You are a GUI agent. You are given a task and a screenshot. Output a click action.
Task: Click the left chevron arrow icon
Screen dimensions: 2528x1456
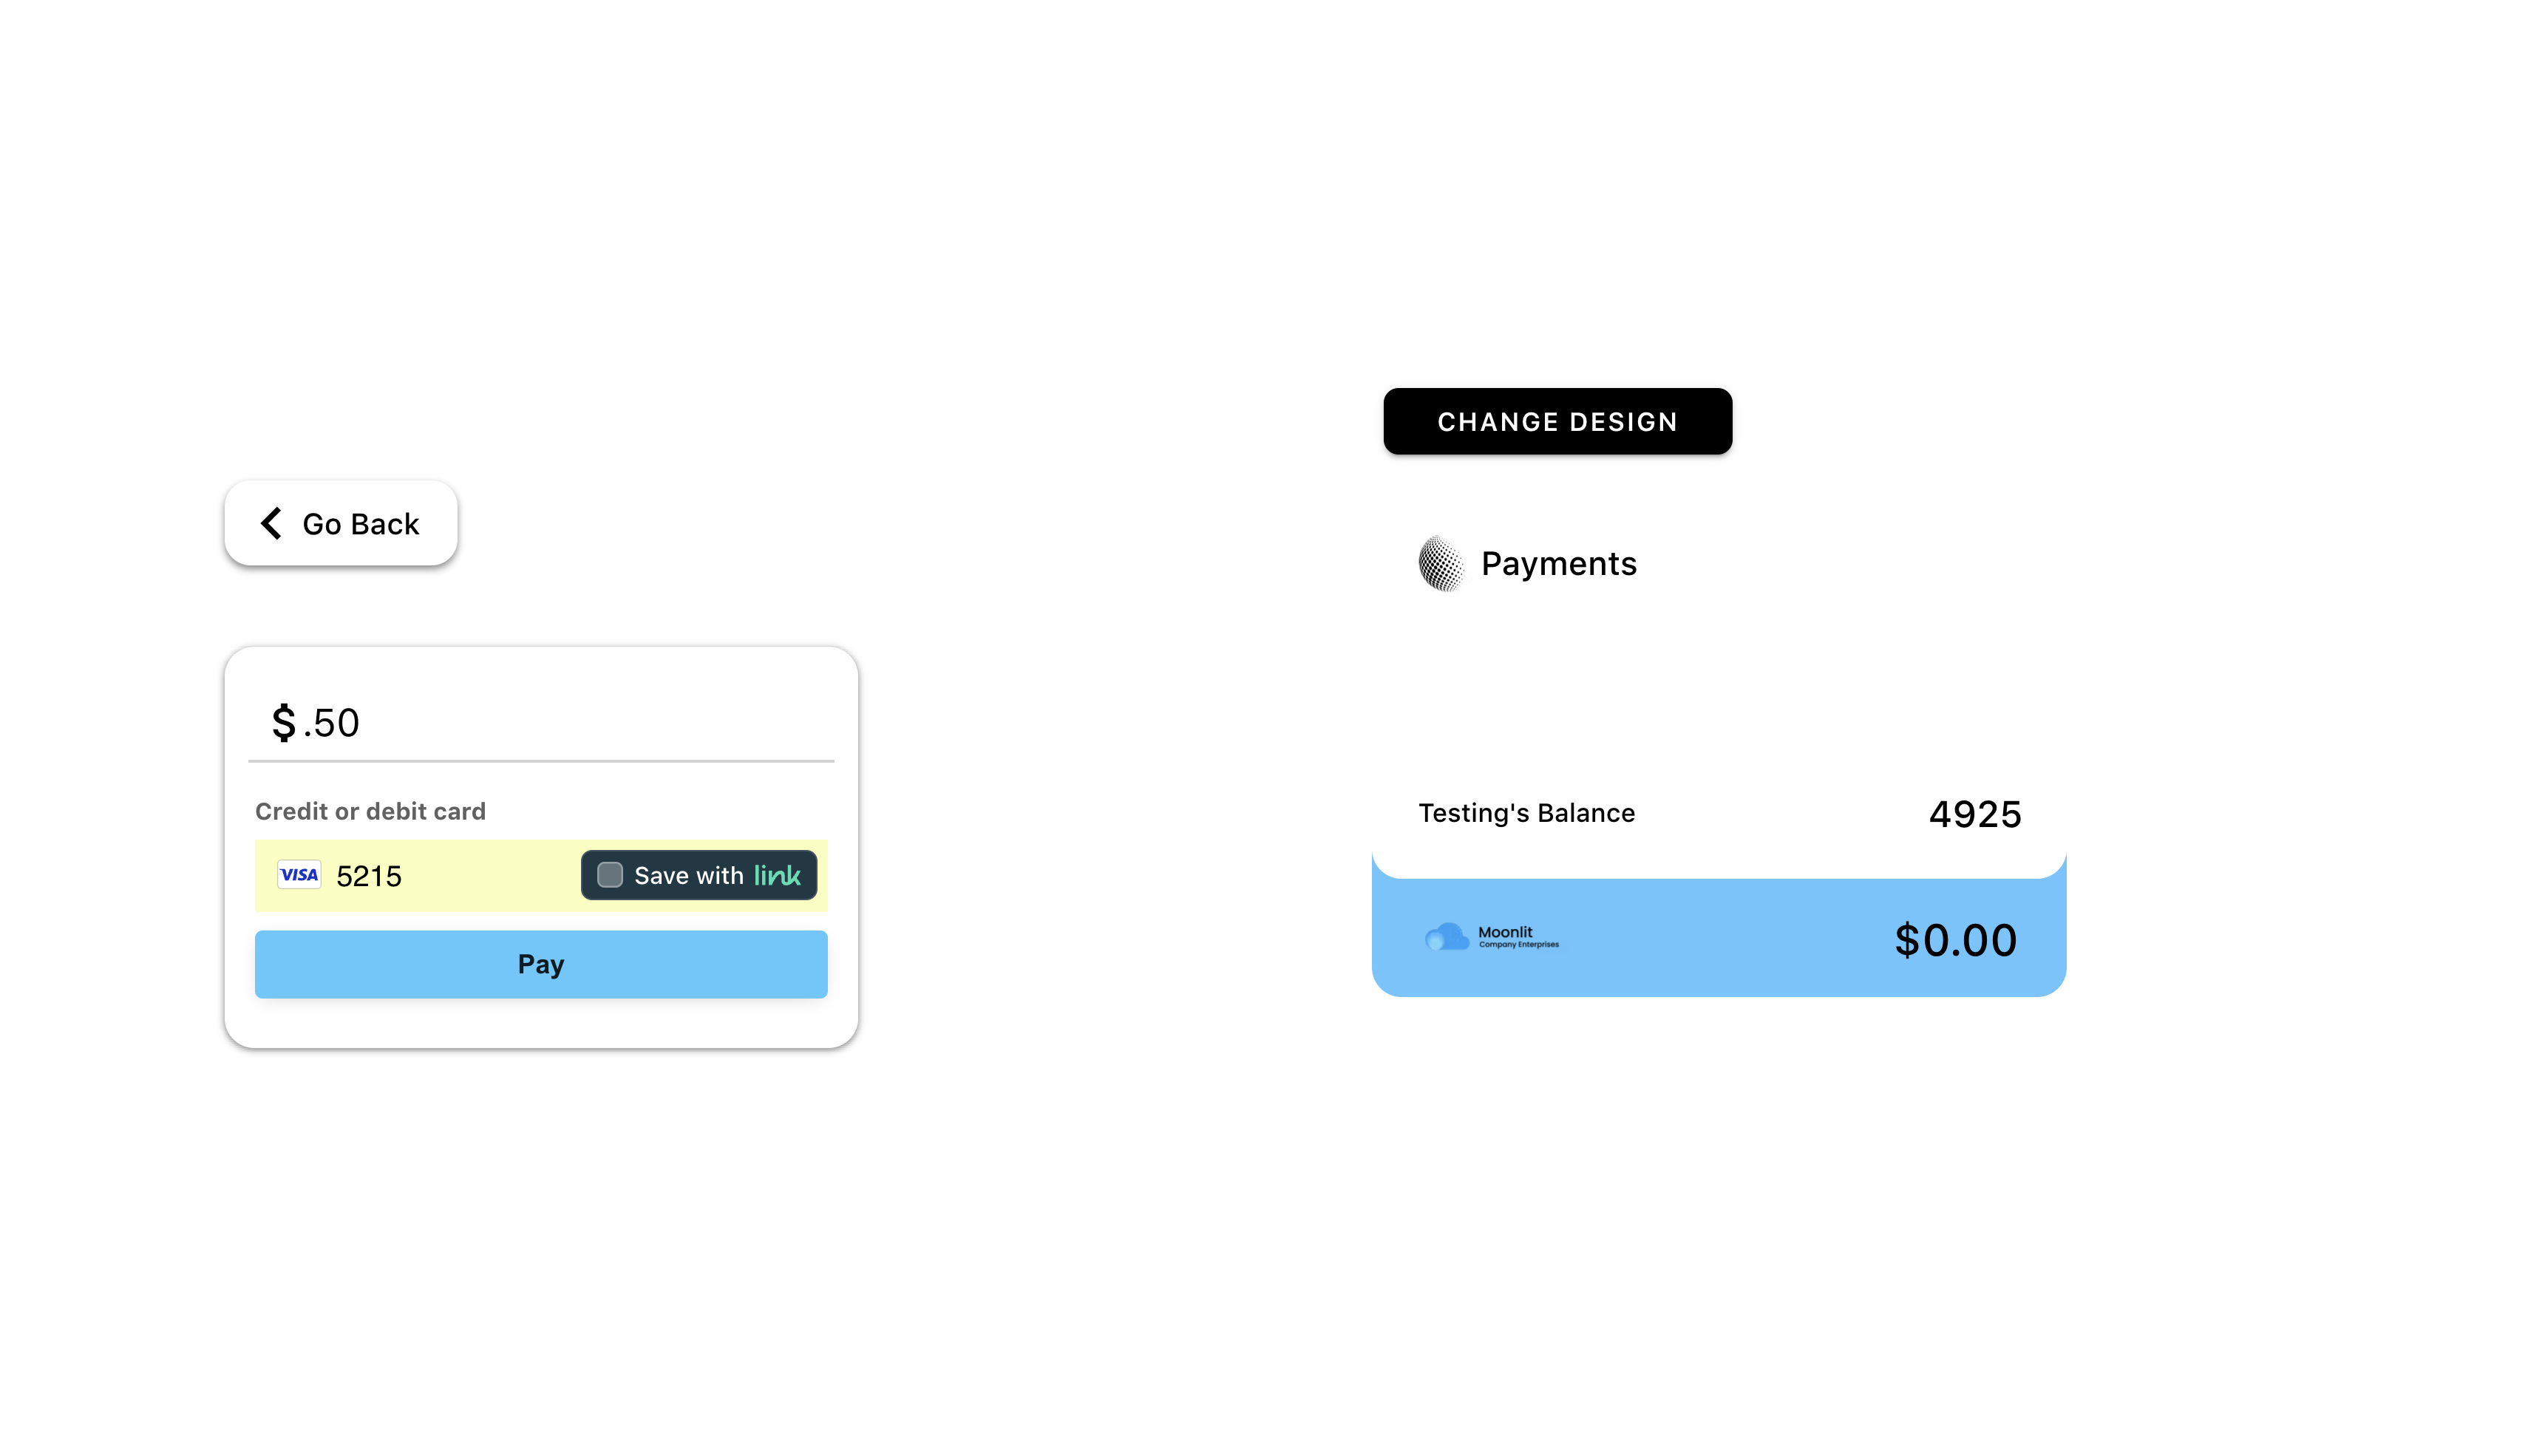(271, 523)
